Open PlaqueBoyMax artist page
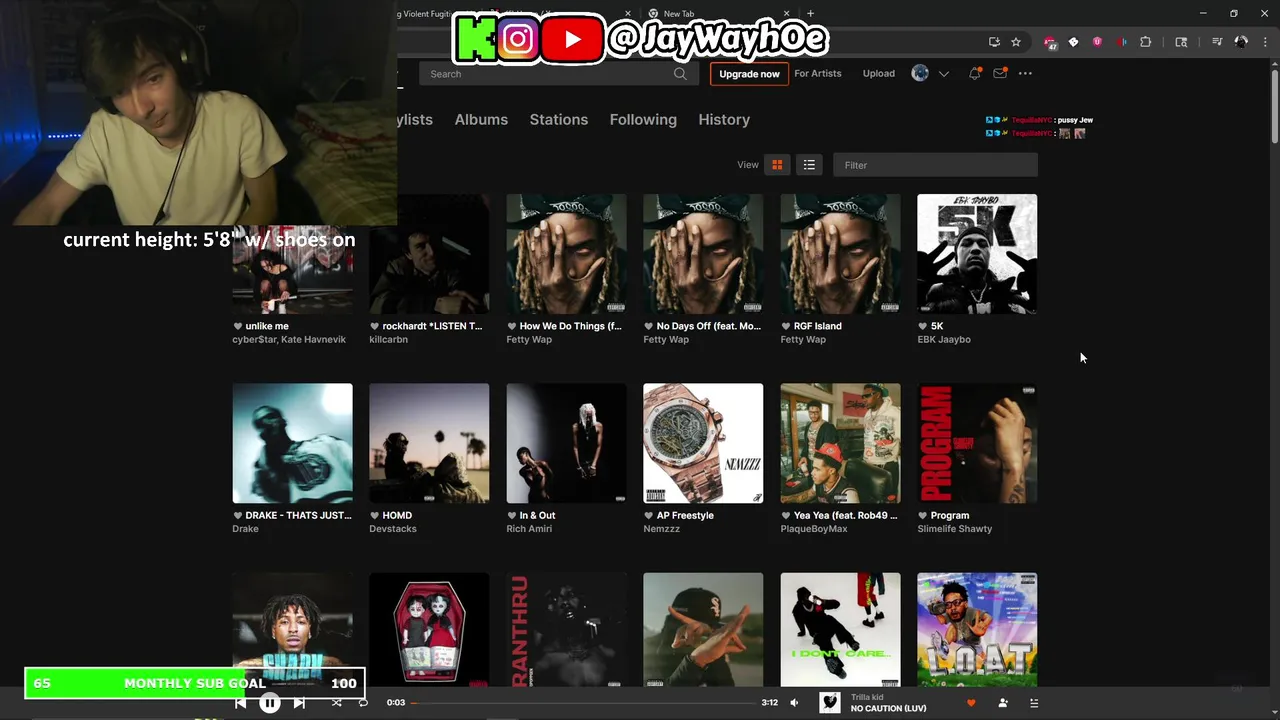The height and width of the screenshot is (720, 1280). (814, 529)
